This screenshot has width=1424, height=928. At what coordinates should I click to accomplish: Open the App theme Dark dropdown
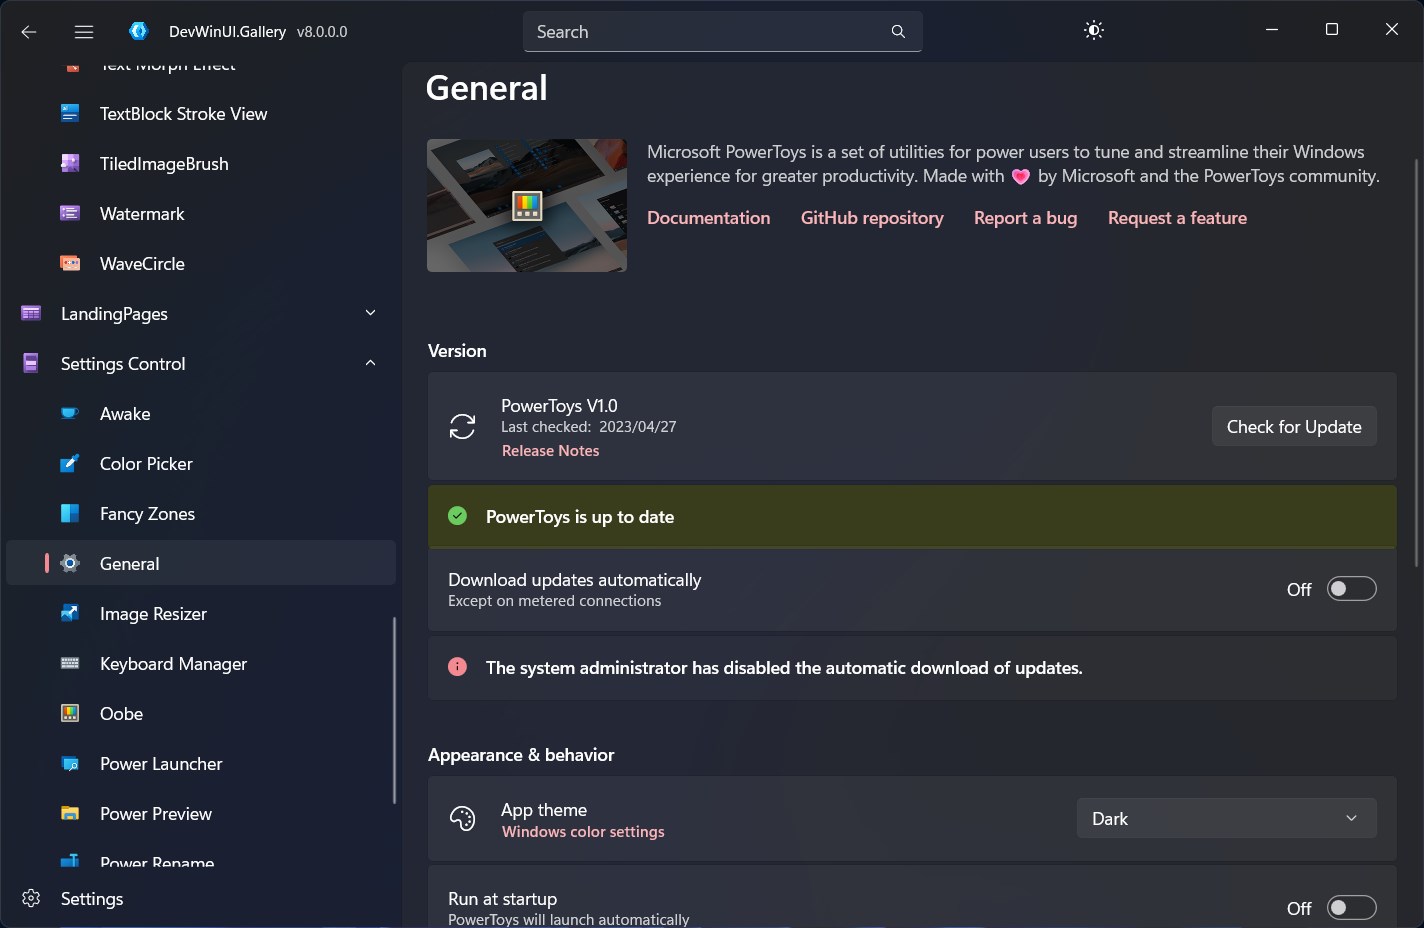[1227, 818]
